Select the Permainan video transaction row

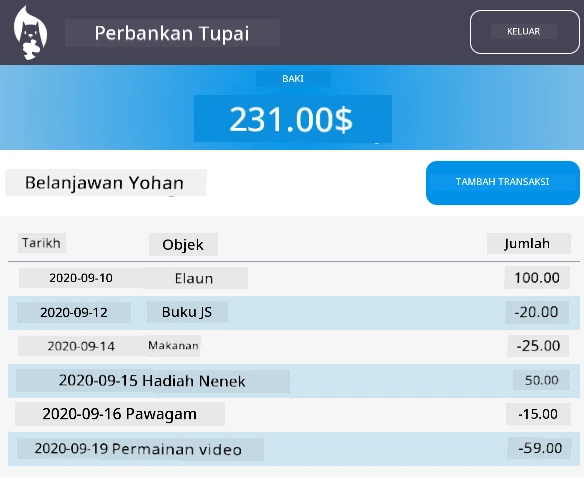pos(293,449)
